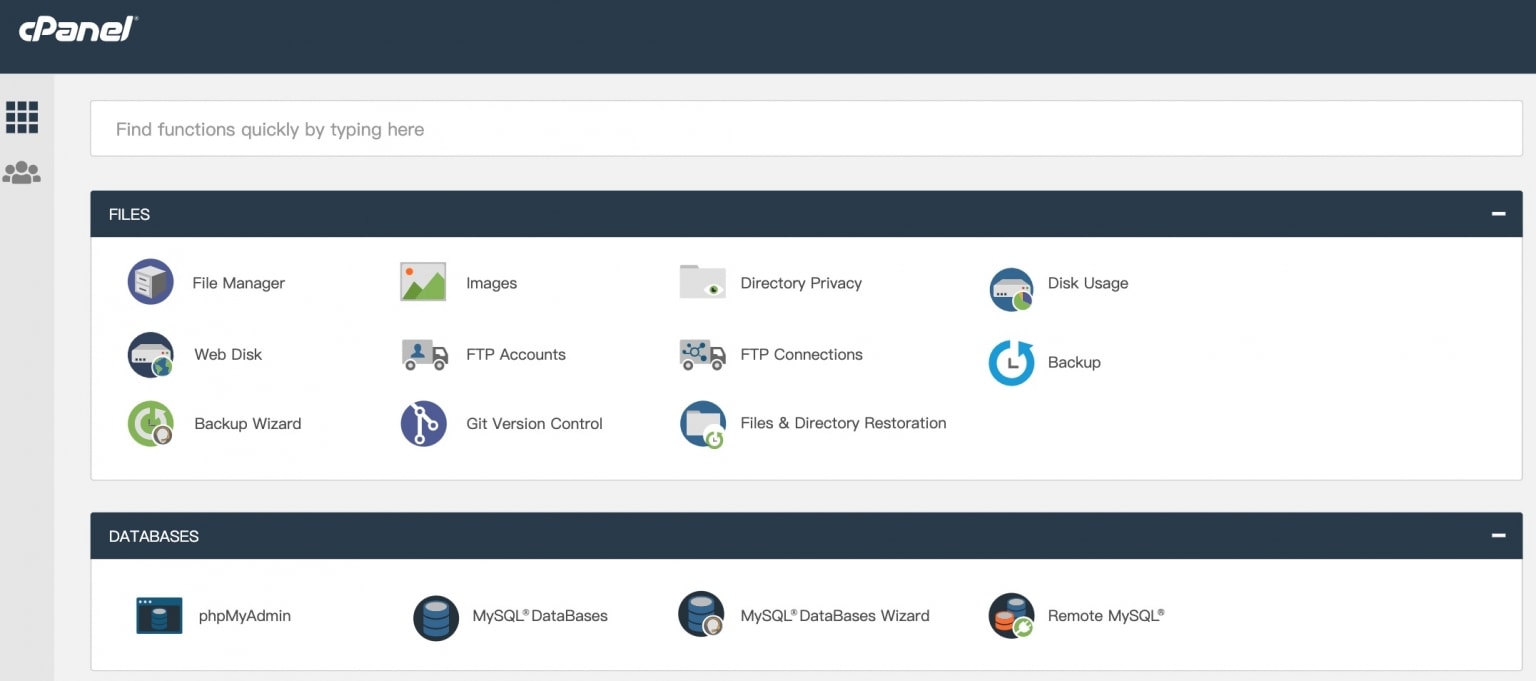Open the Directory Privacy folder icon

702,282
